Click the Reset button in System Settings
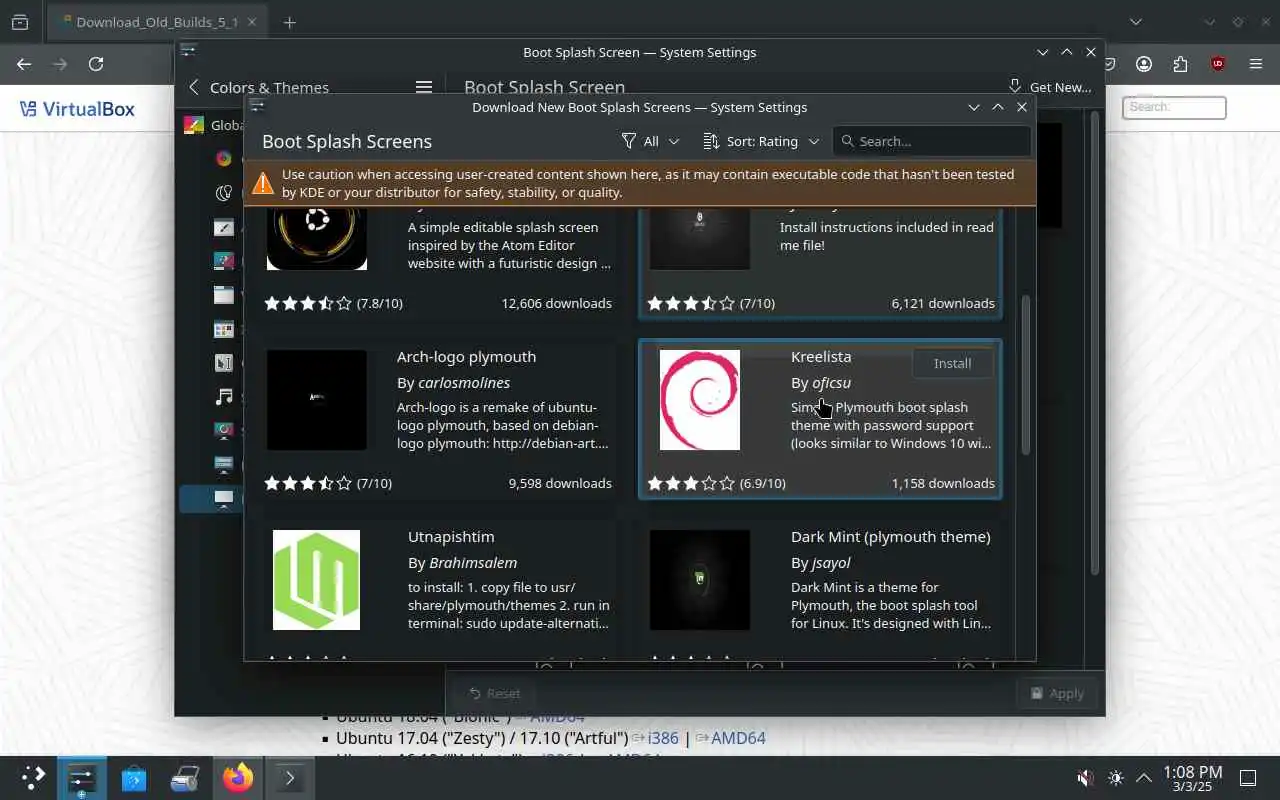The height and width of the screenshot is (800, 1280). coord(494,693)
